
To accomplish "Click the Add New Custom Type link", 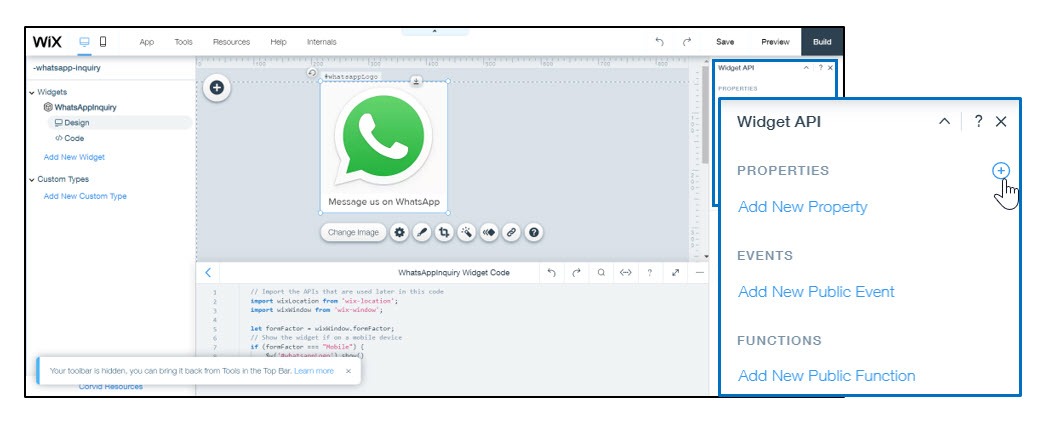I will (85, 196).
